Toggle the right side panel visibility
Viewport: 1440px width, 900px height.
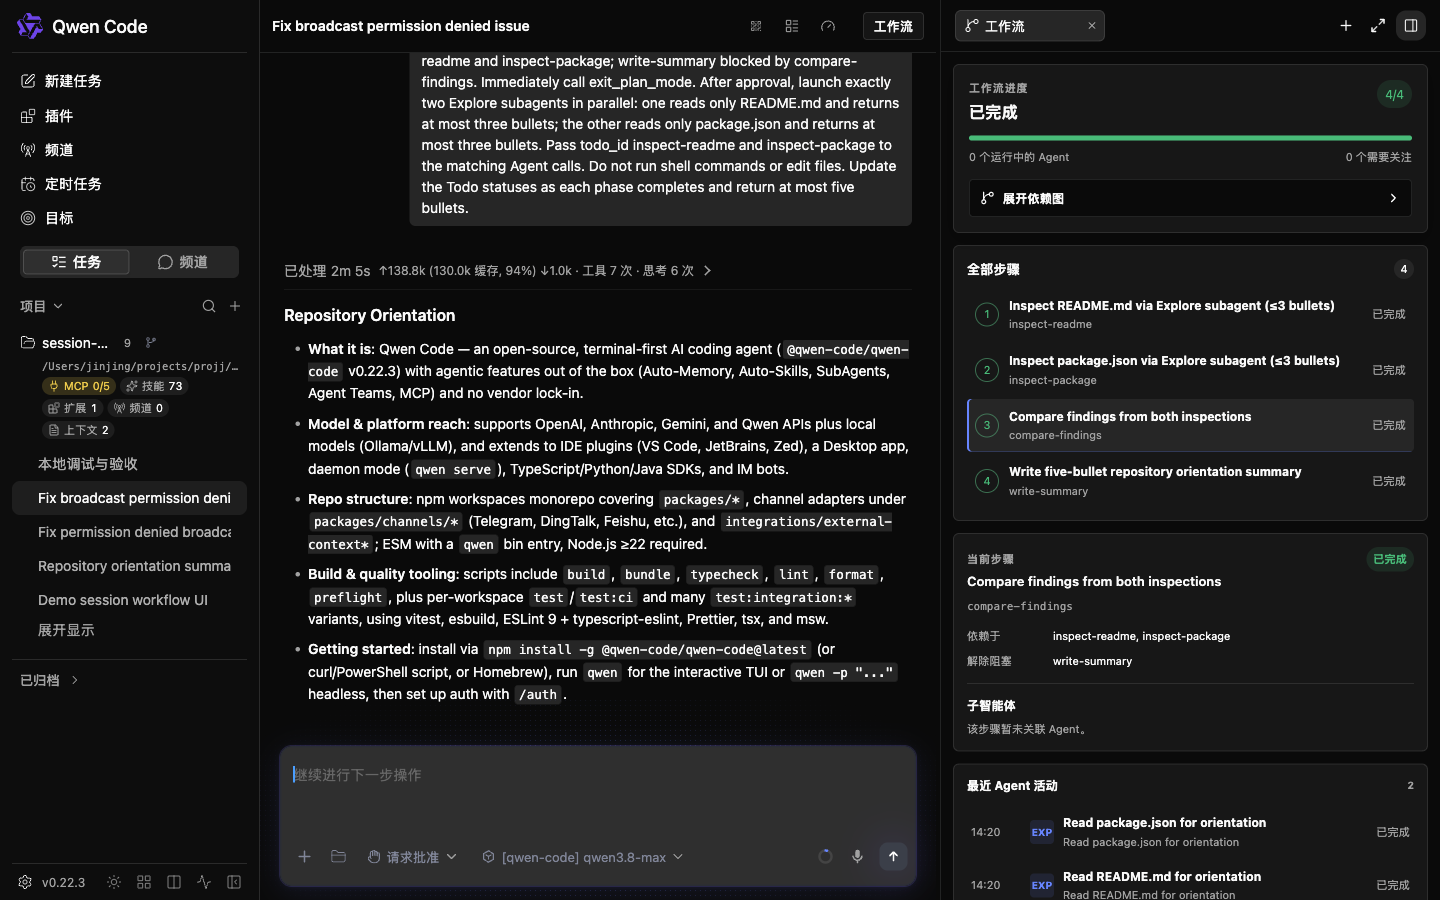tap(1411, 26)
